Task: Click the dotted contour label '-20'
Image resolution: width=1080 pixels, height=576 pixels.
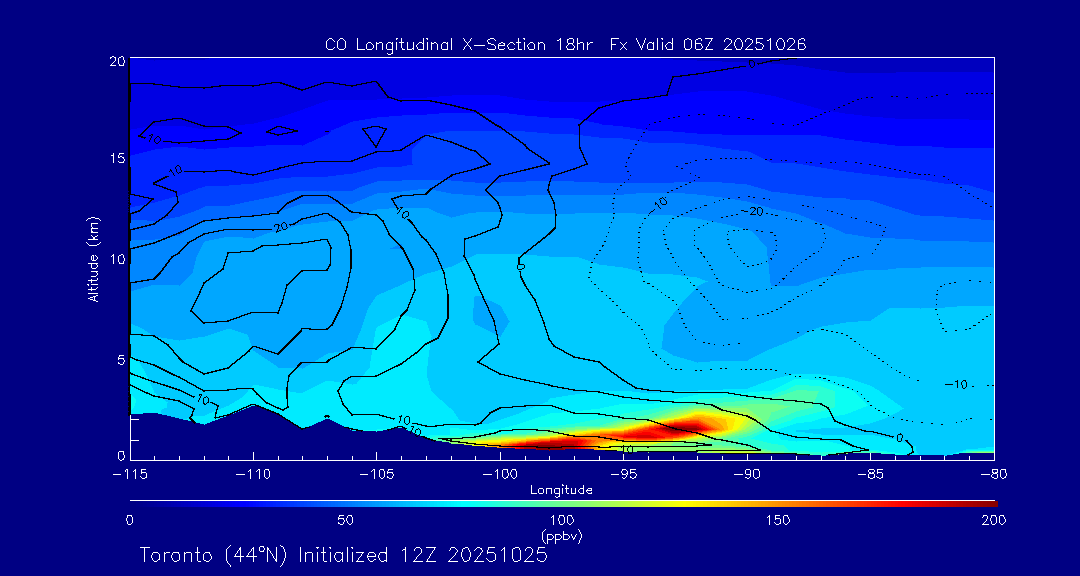Action: point(752,212)
